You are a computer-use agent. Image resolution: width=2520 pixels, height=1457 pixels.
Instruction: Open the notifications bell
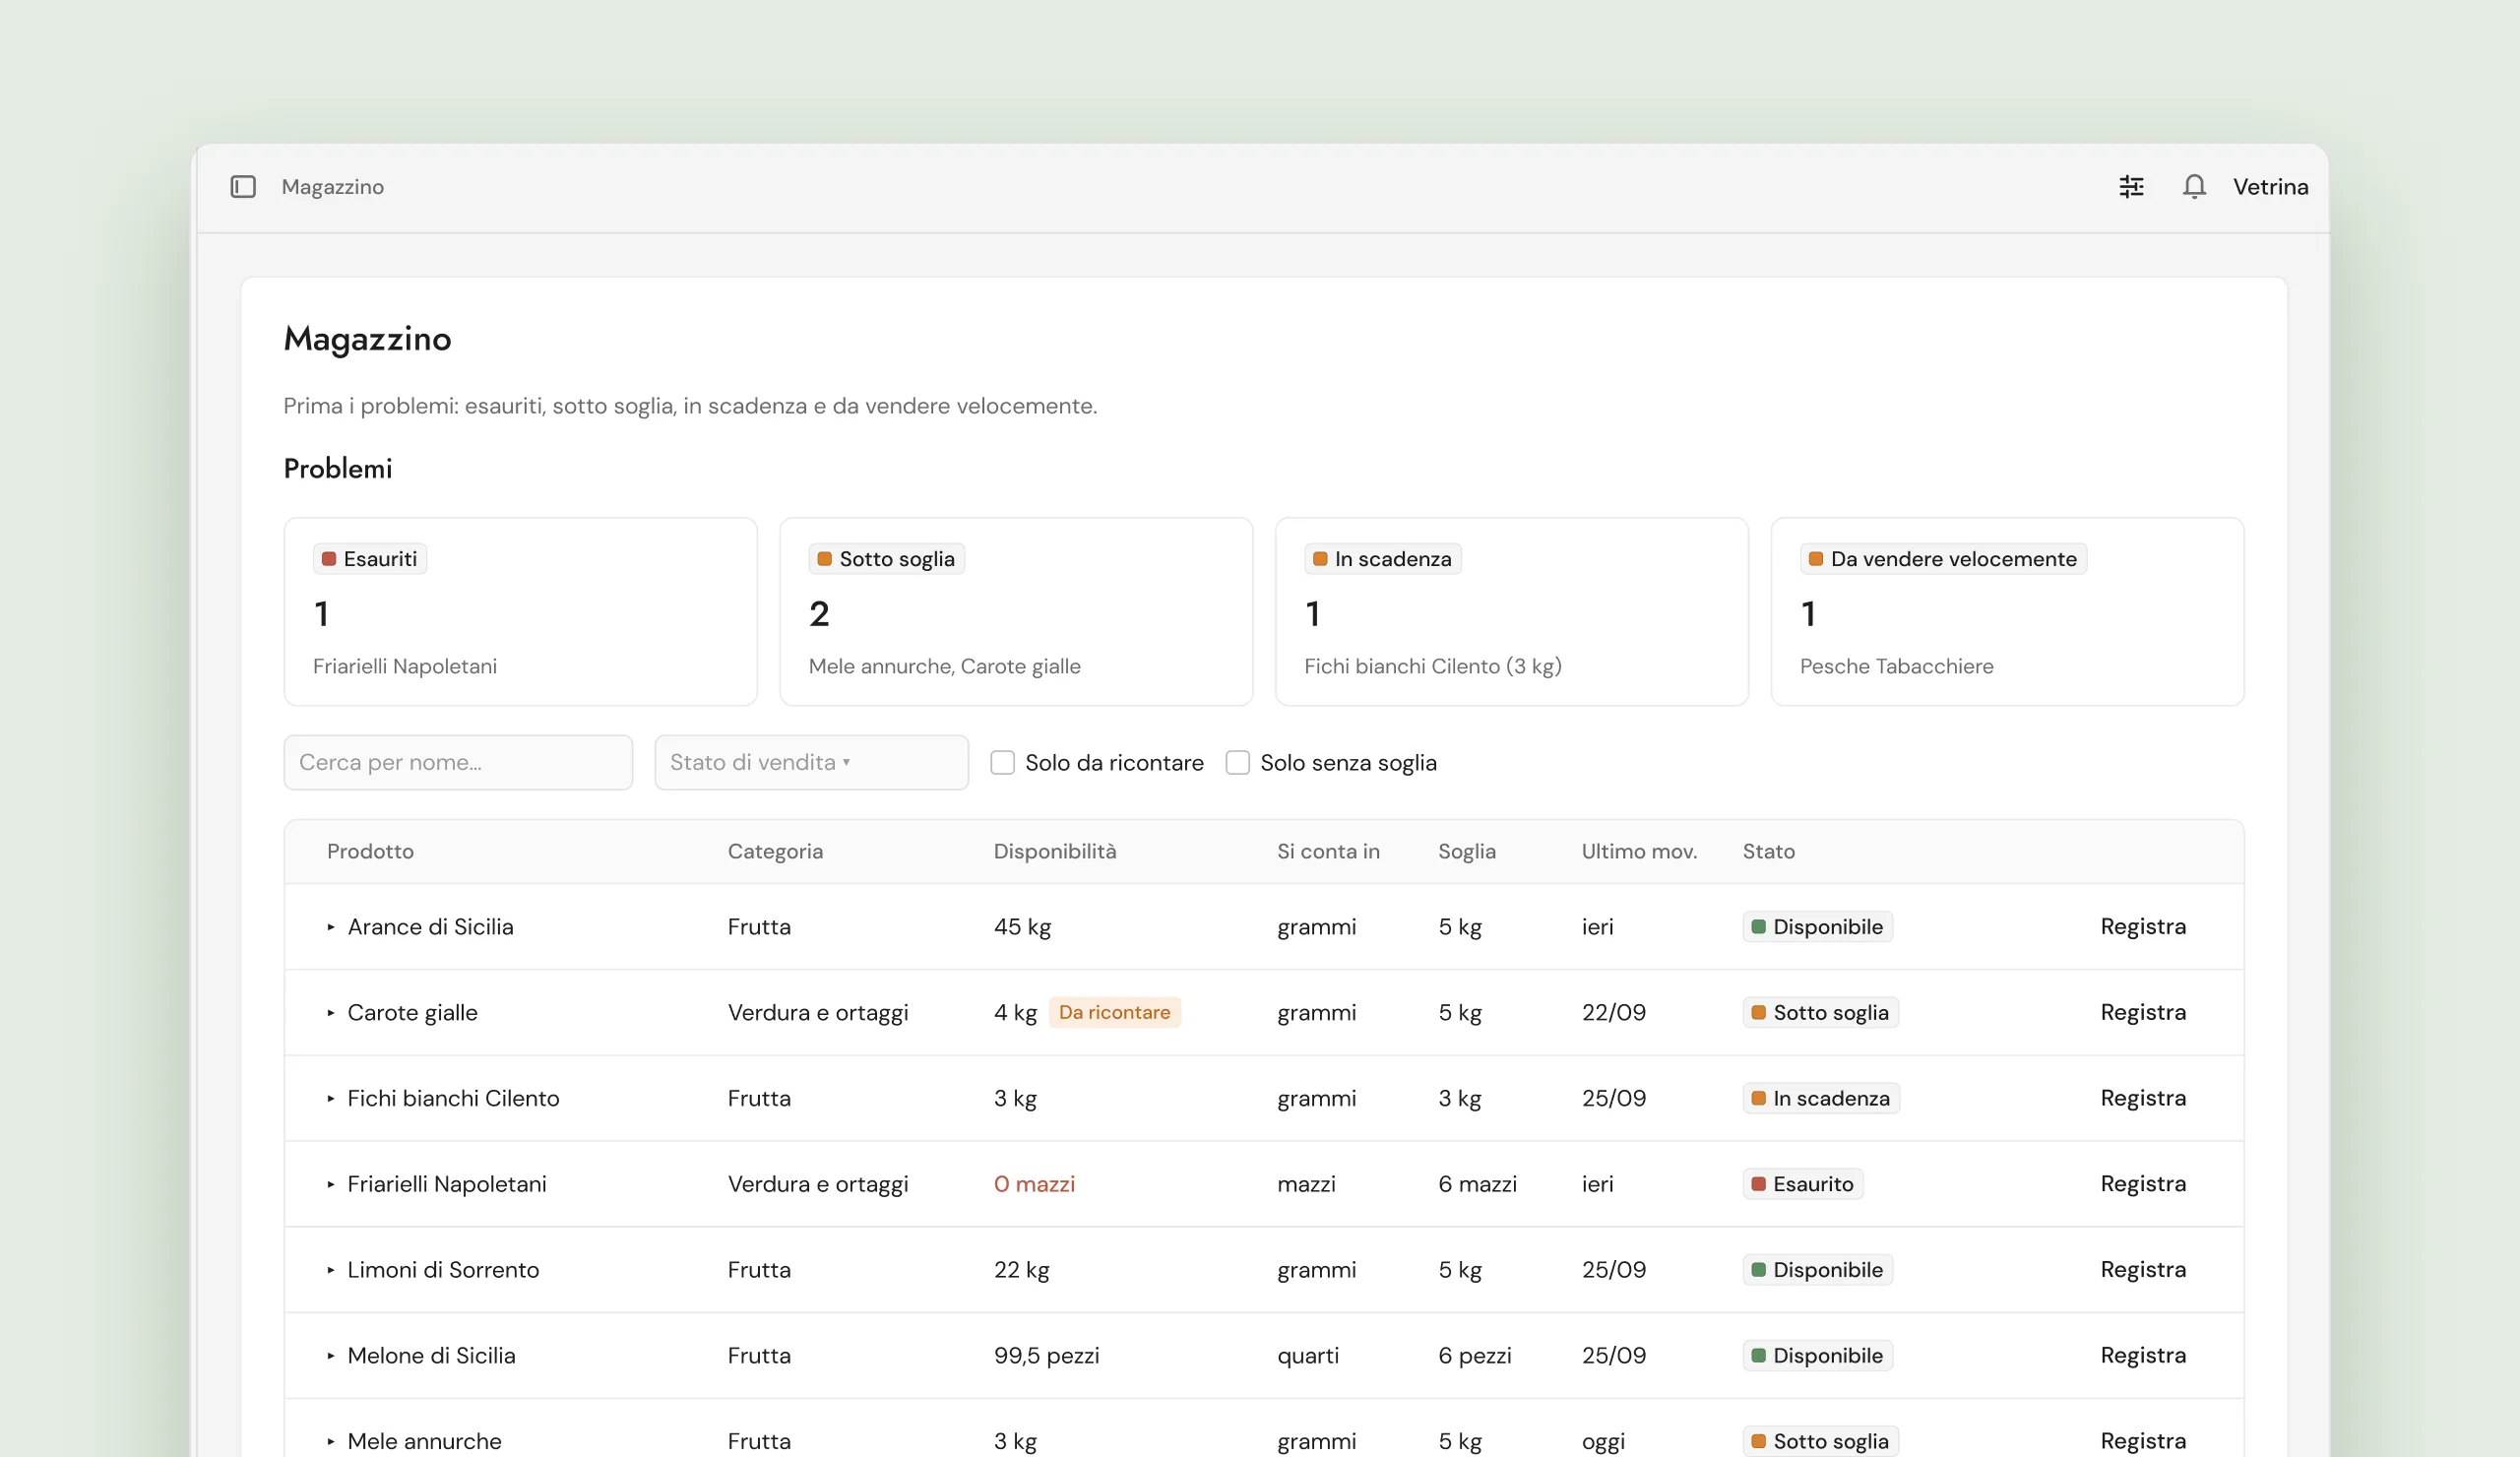[2193, 187]
